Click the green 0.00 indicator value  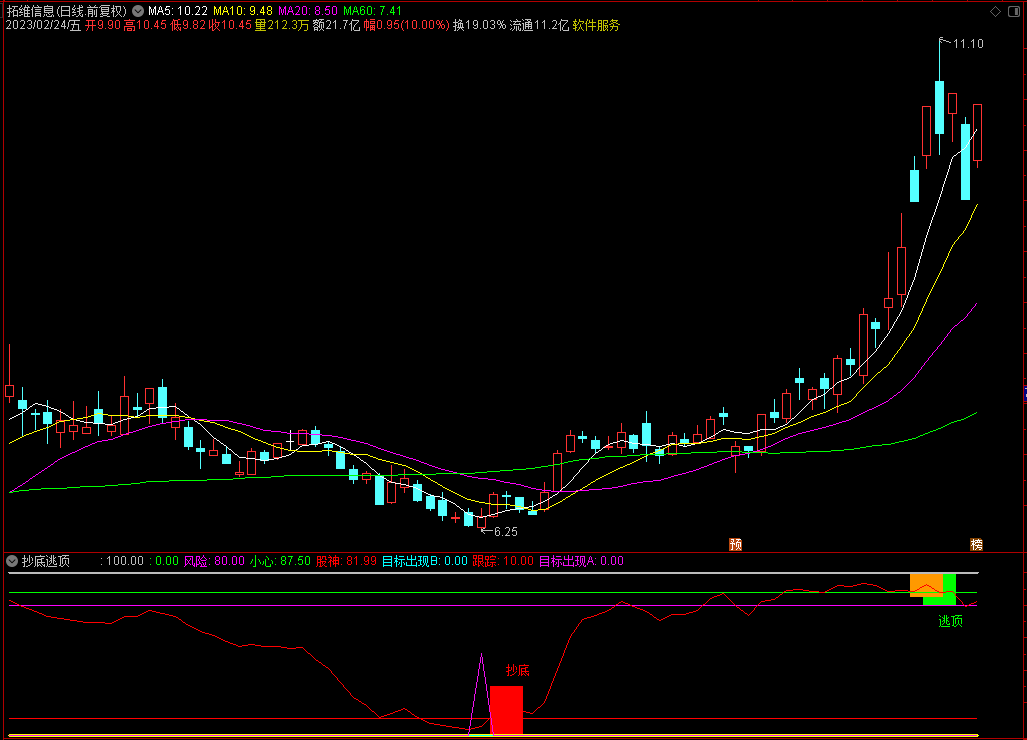pyautogui.click(x=166, y=561)
